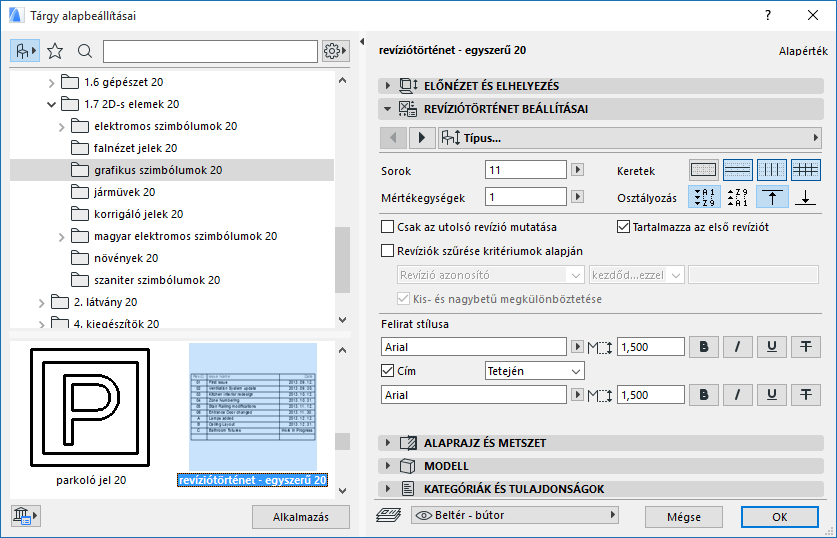Open help with the question mark
837x538 pixels.
[x=768, y=15]
